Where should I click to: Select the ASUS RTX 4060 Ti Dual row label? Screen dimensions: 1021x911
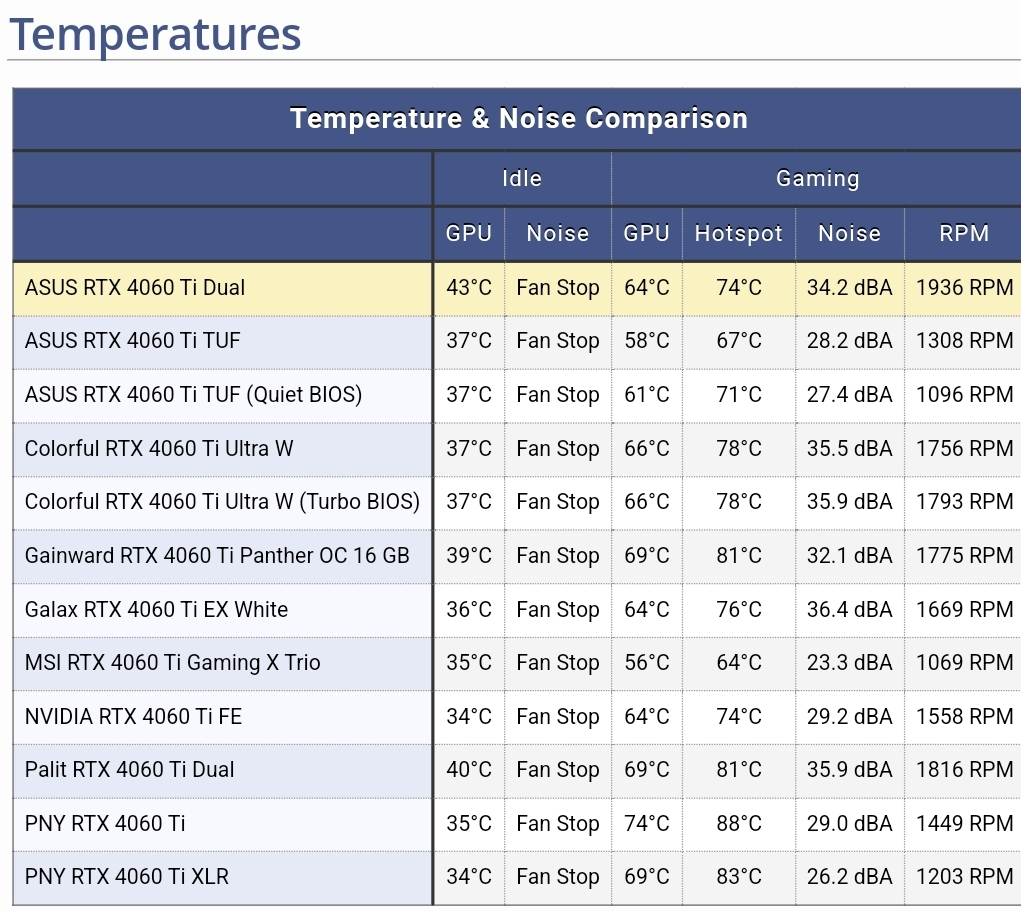[x=135, y=288]
